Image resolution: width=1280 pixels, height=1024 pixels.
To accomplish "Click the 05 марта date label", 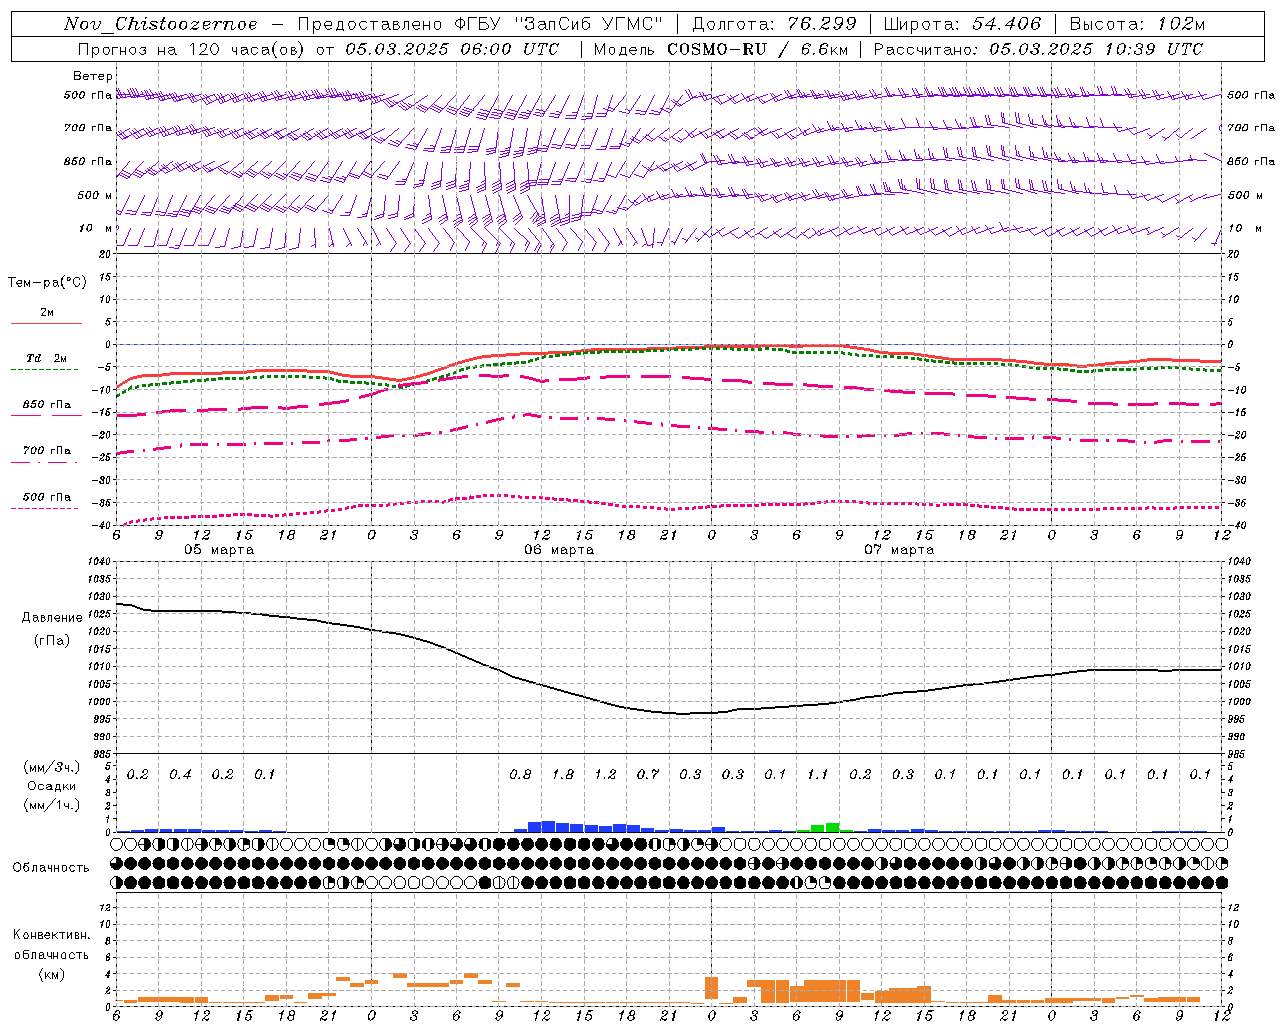I will click(x=219, y=550).
